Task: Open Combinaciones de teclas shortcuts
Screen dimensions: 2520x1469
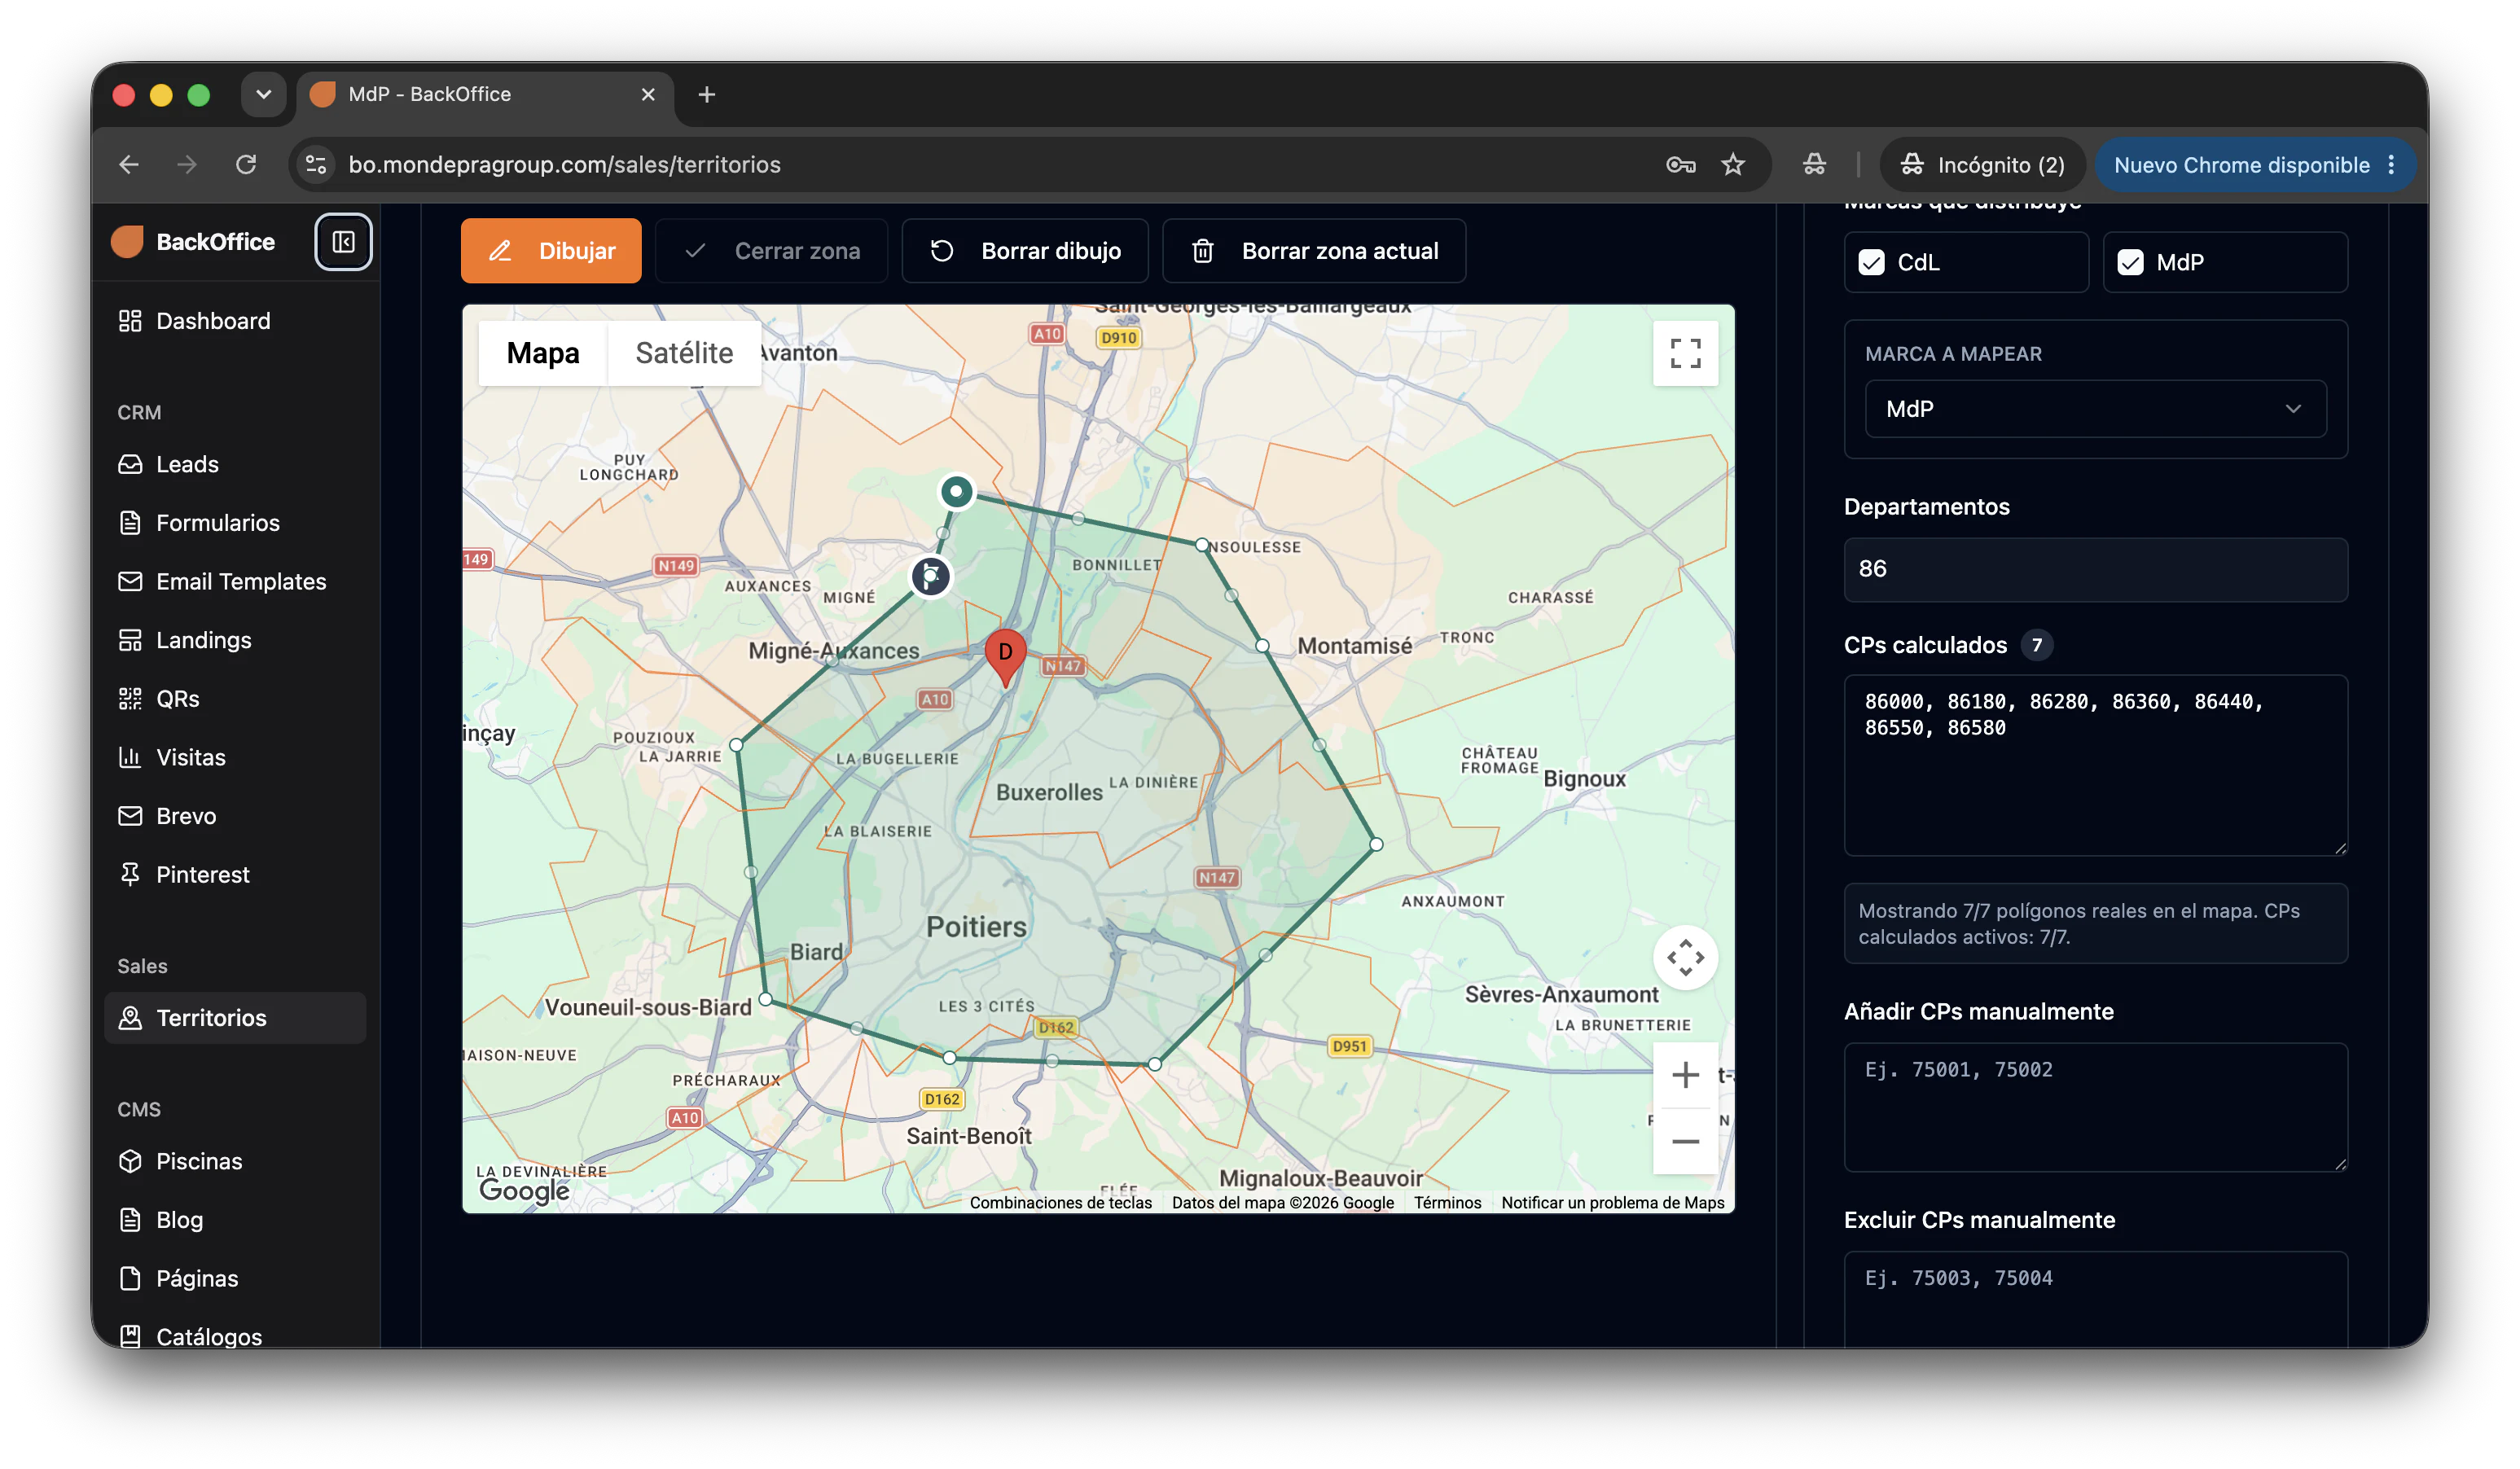Action: coord(1060,1202)
